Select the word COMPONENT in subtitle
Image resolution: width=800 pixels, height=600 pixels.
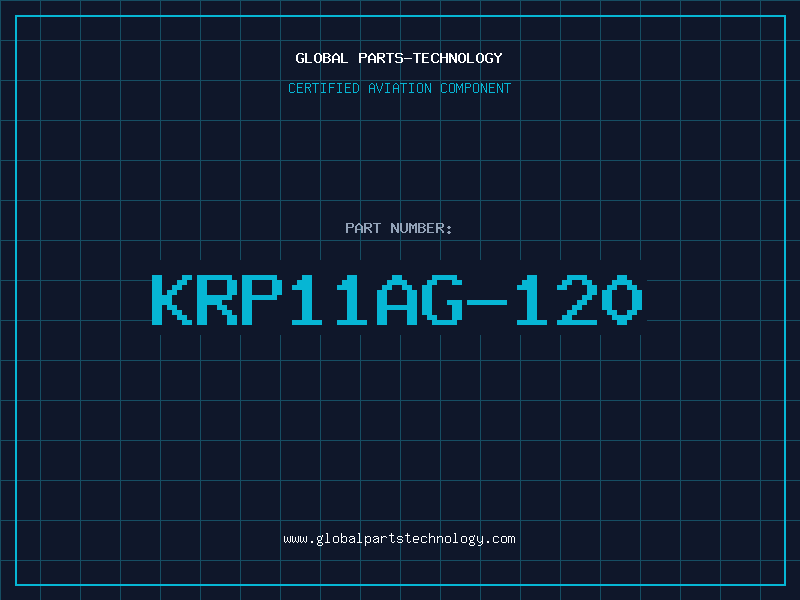coord(476,88)
